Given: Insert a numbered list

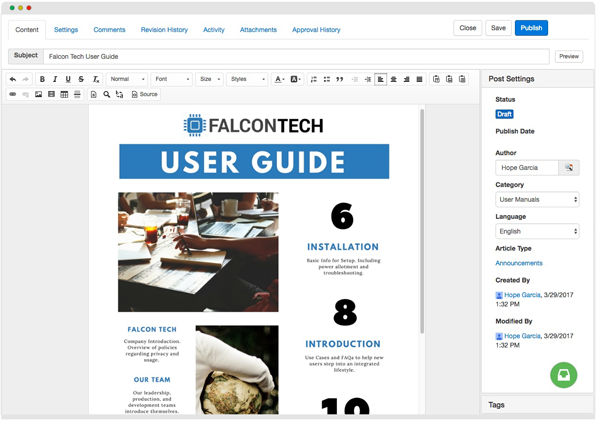Looking at the screenshot, I should pos(313,79).
